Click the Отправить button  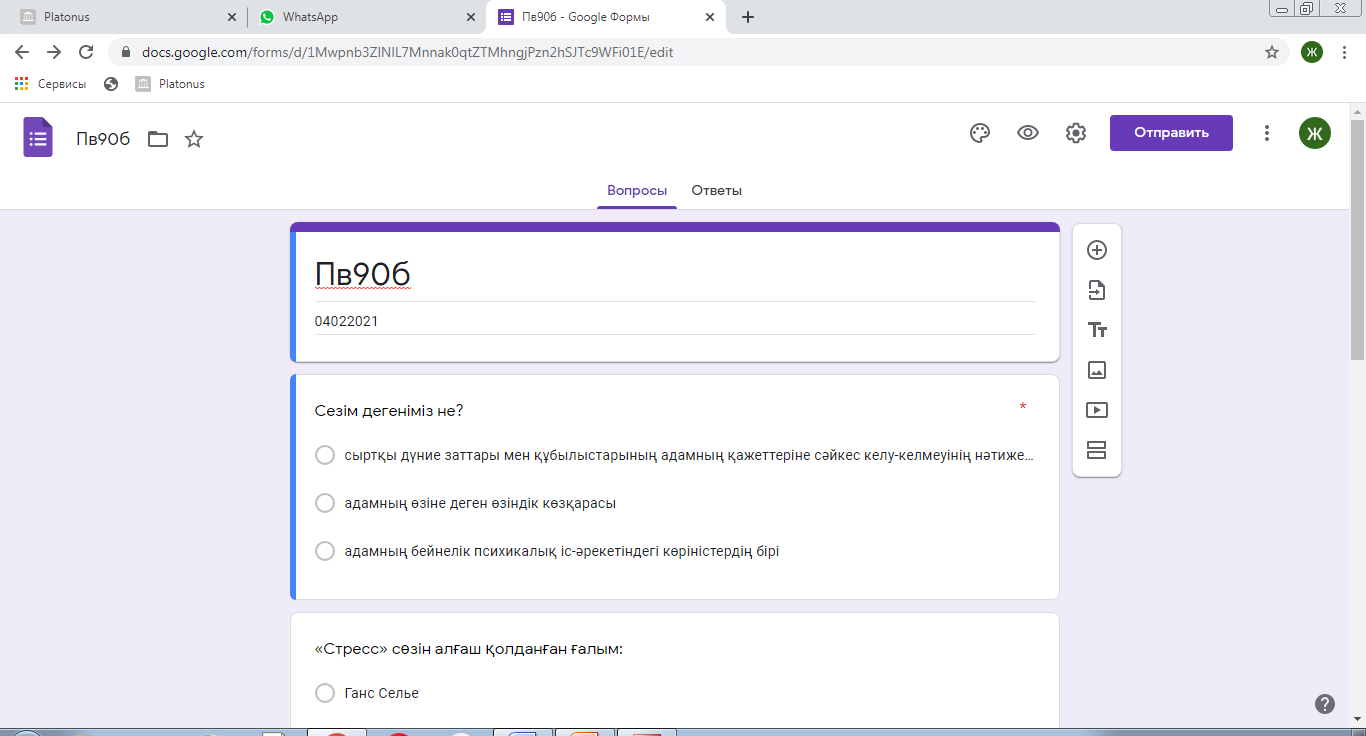tap(1171, 133)
